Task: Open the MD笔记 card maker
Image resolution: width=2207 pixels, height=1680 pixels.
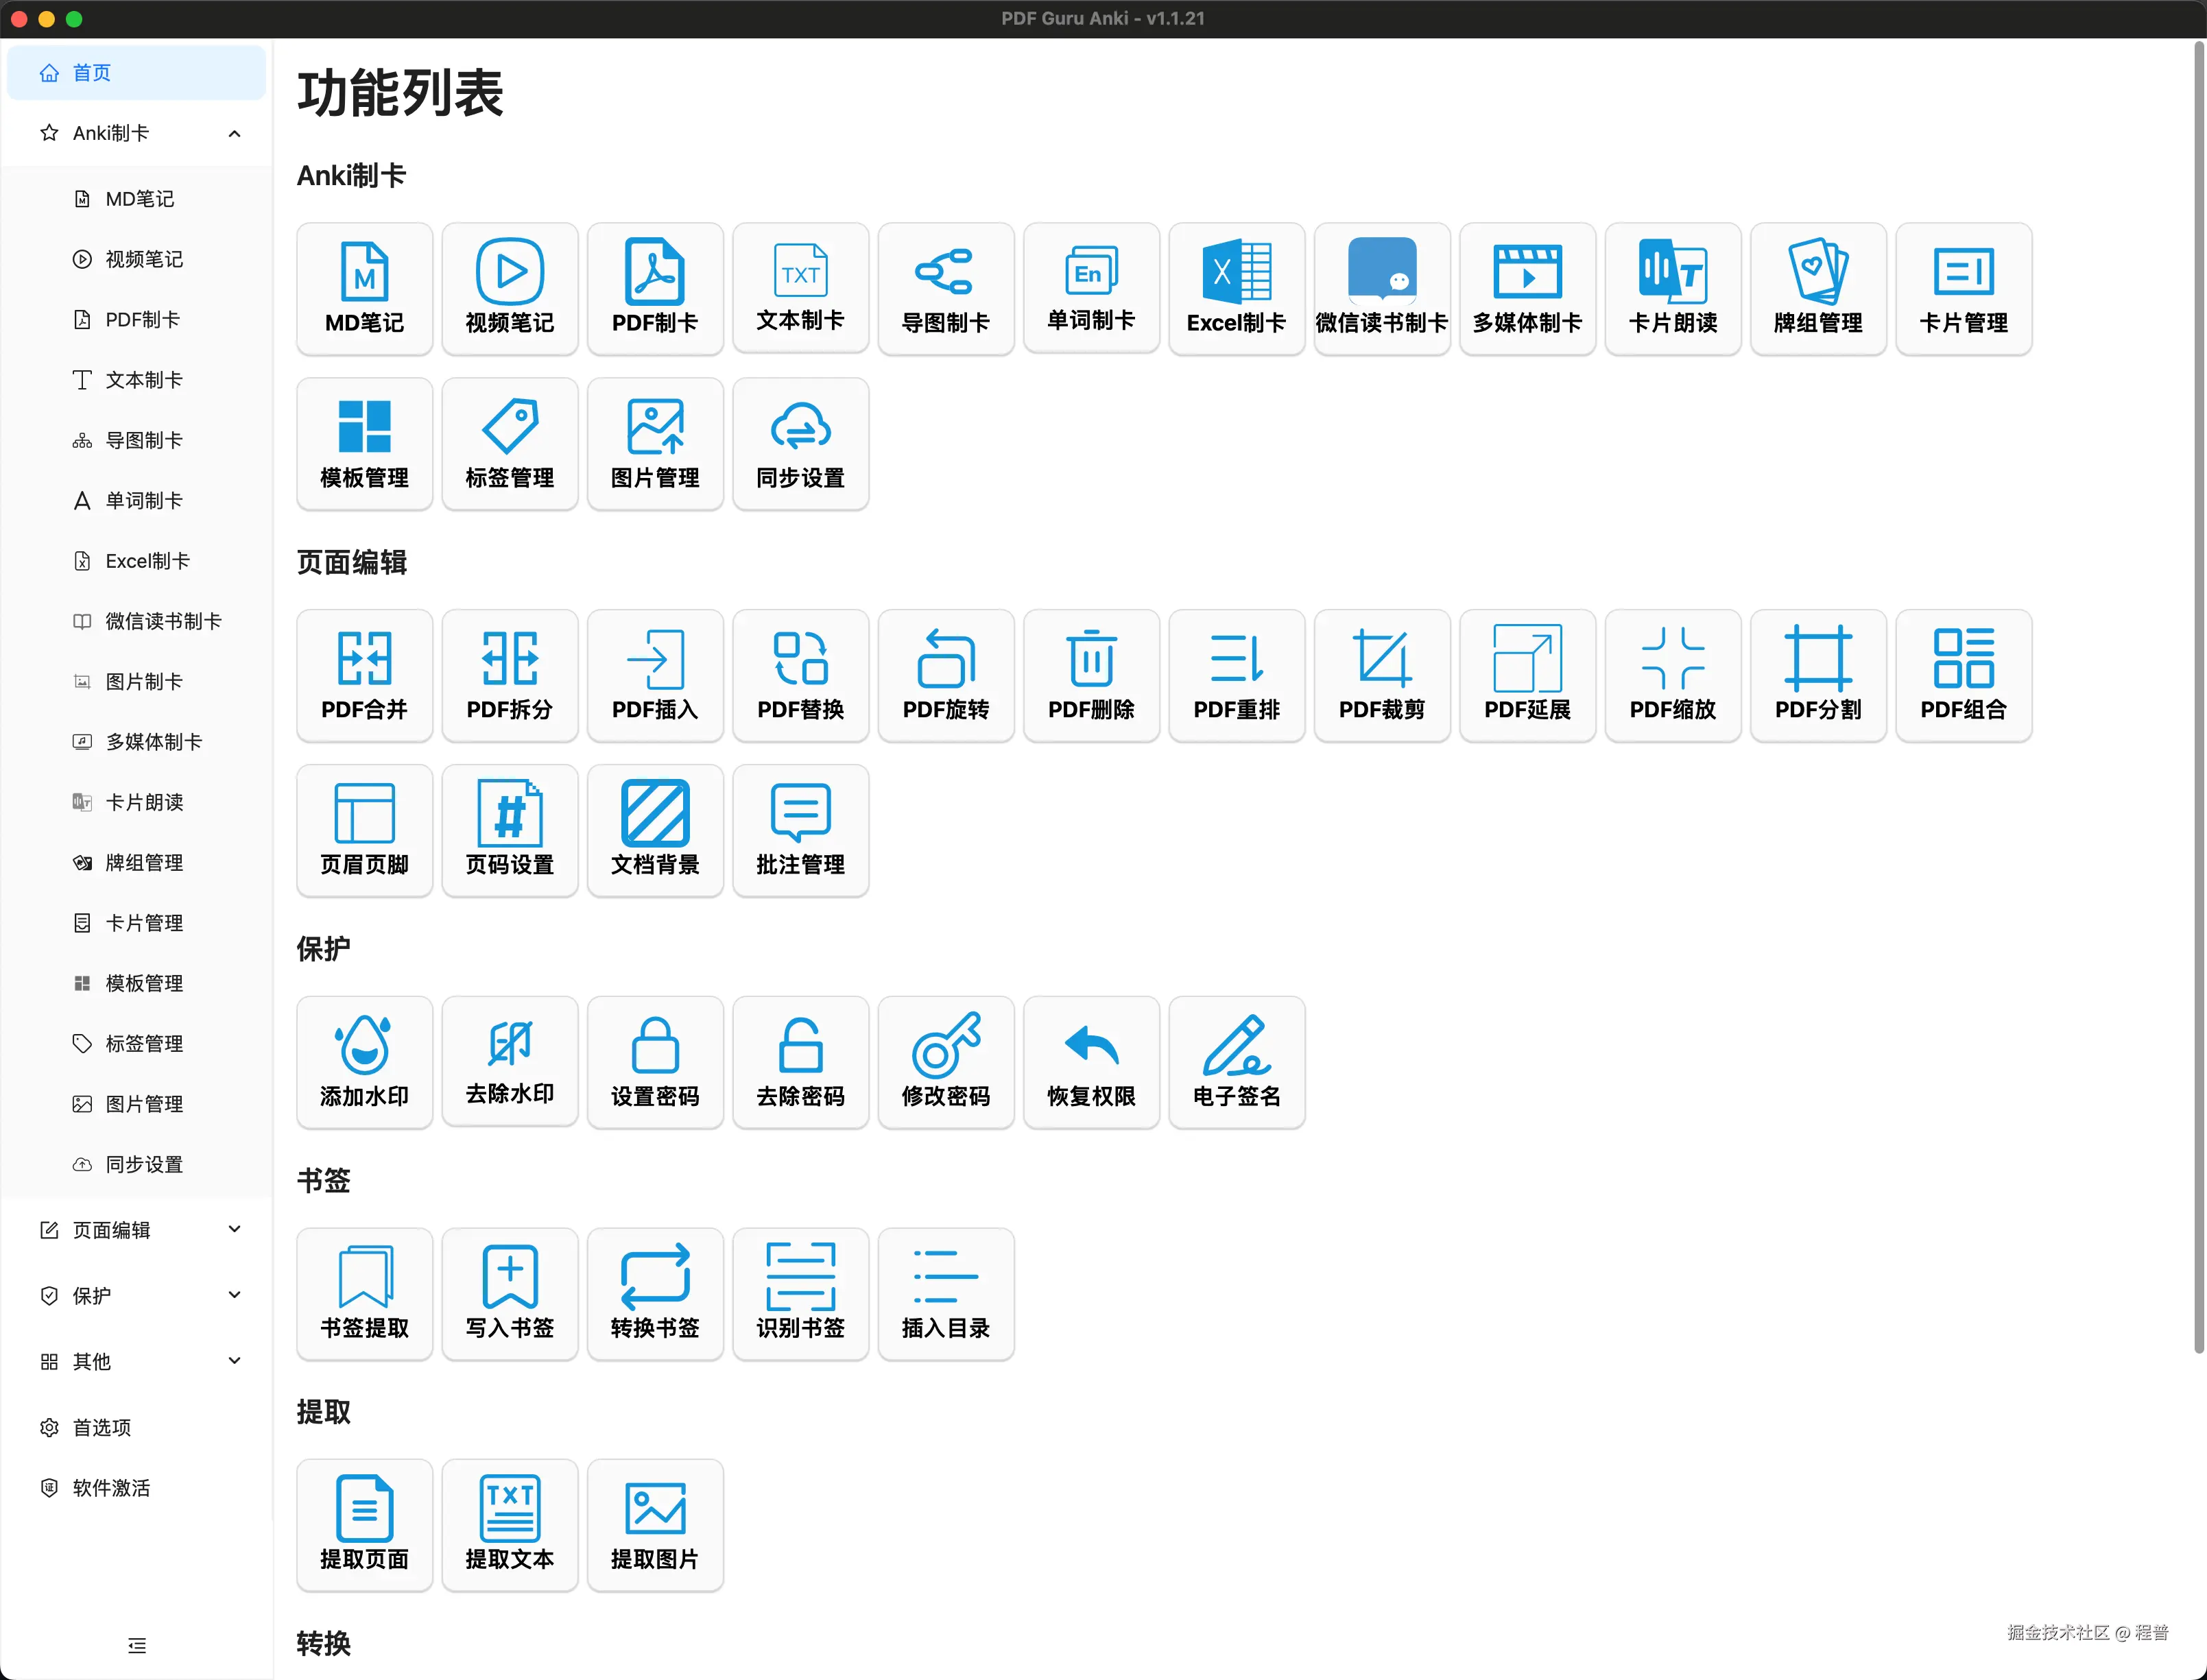Action: 364,288
